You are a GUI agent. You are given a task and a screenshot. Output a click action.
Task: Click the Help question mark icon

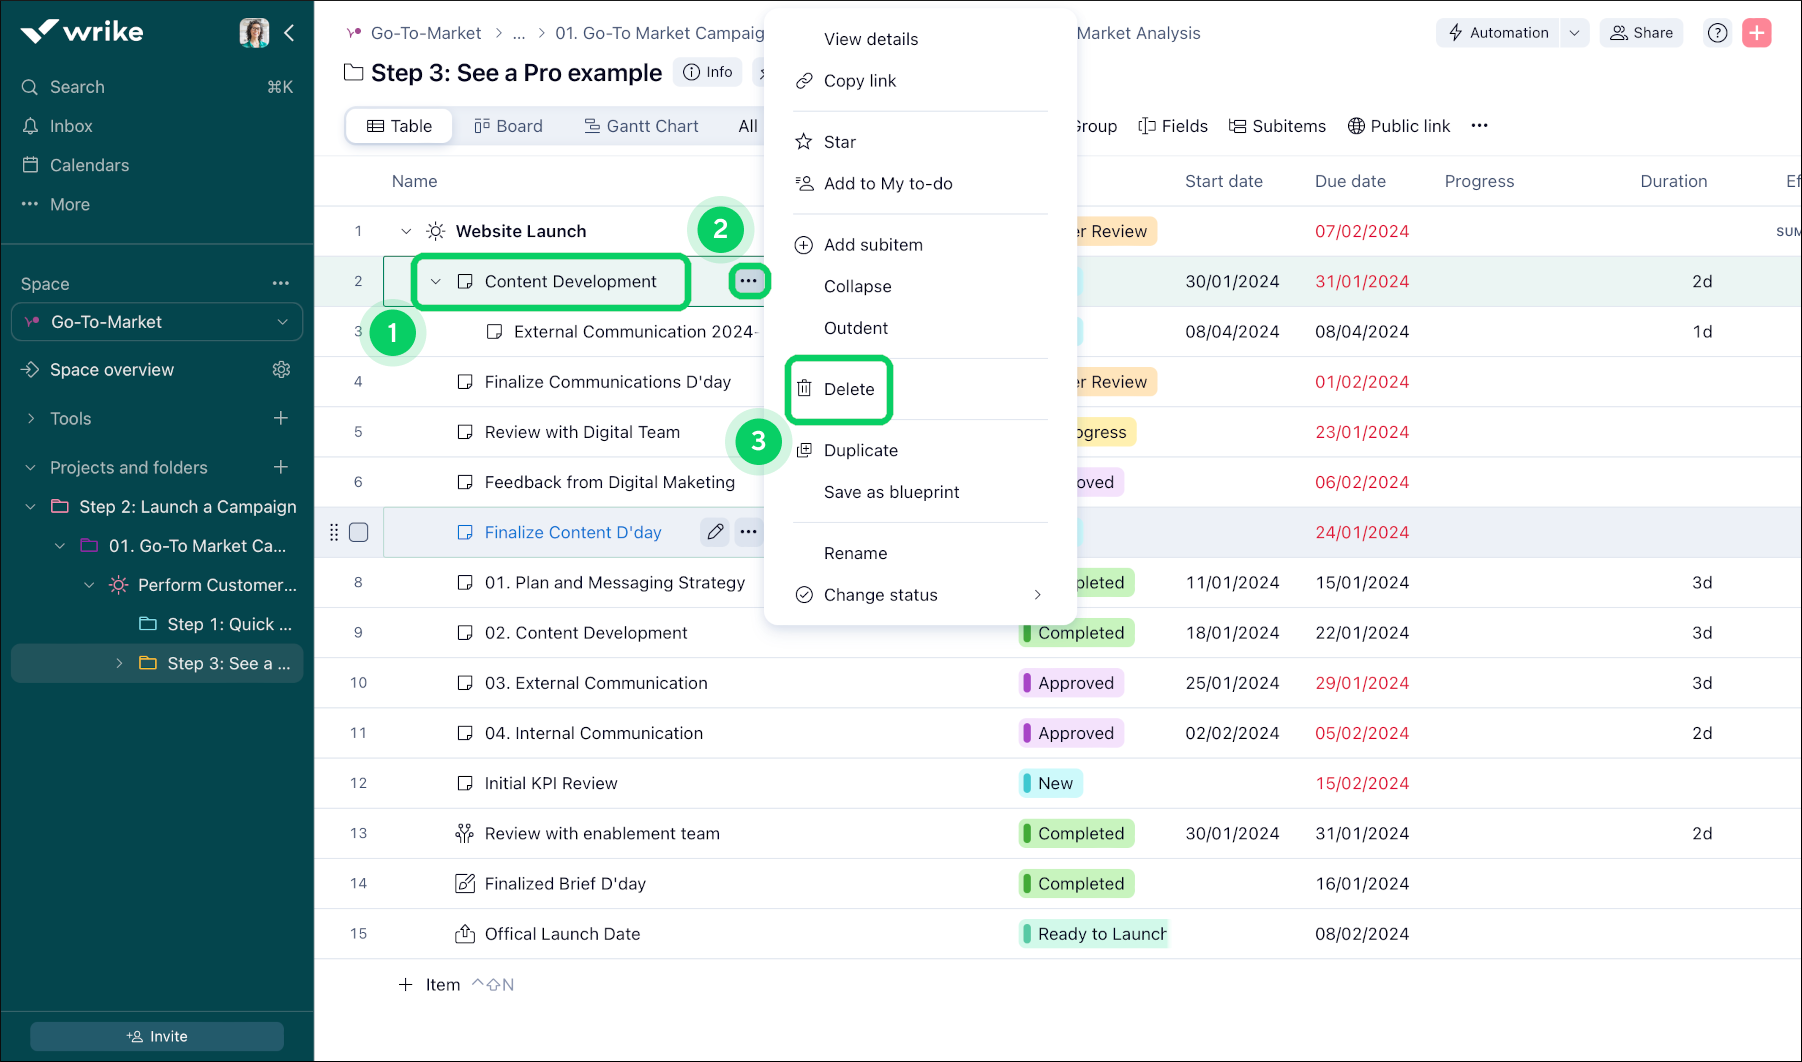(1717, 32)
